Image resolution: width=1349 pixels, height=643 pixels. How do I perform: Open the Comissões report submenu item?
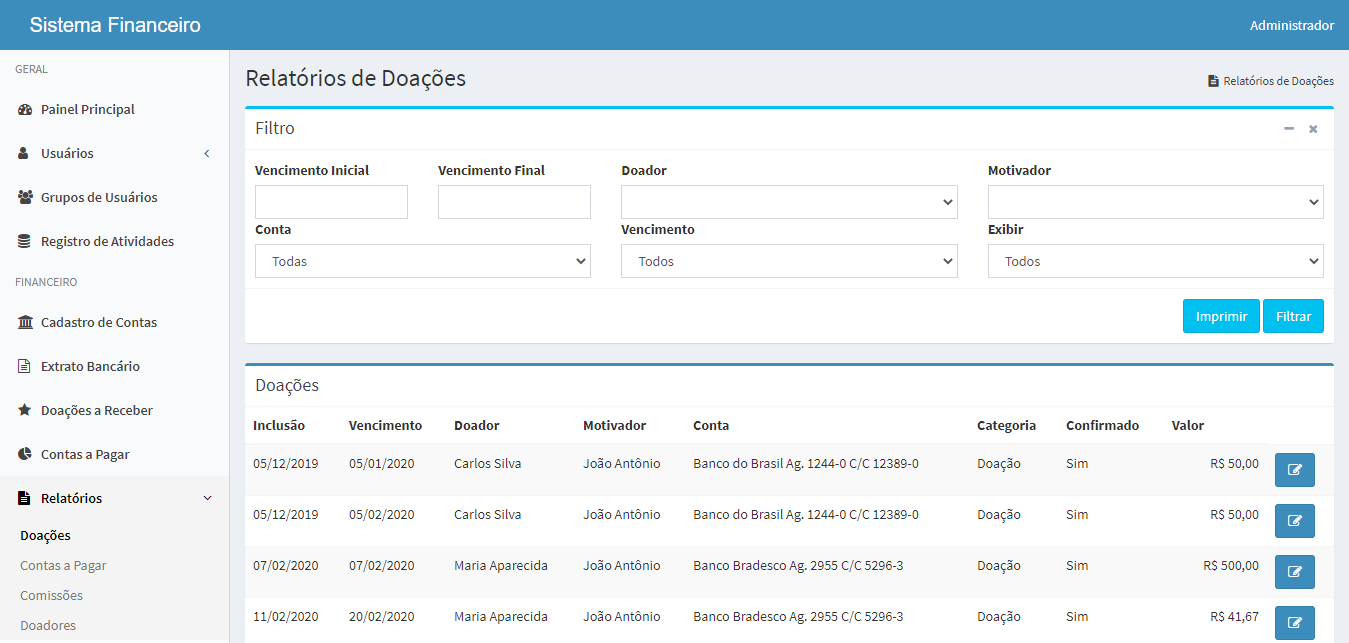point(52,596)
